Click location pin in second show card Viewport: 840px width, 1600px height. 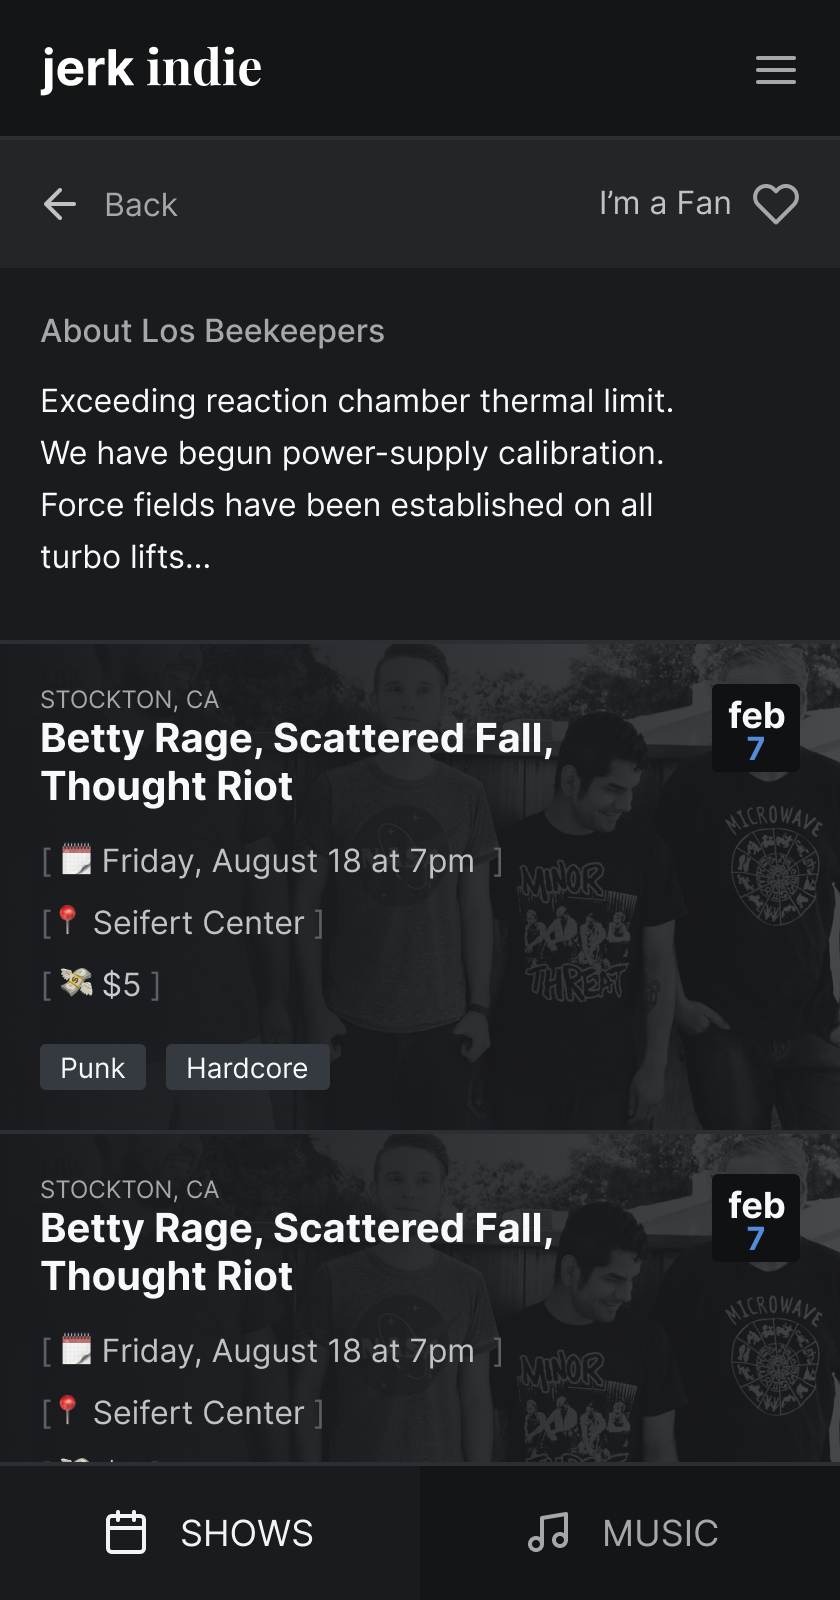[68, 1411]
